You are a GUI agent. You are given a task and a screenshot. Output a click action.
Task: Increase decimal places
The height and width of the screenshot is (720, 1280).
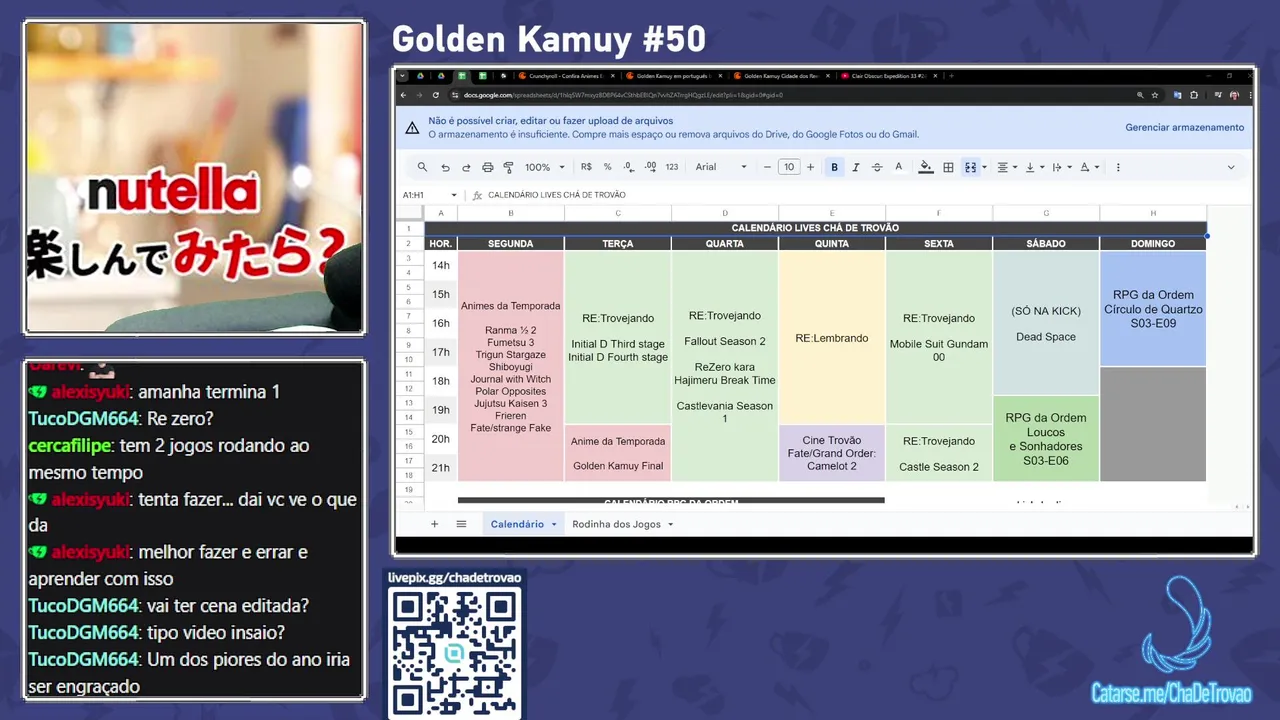(x=650, y=167)
